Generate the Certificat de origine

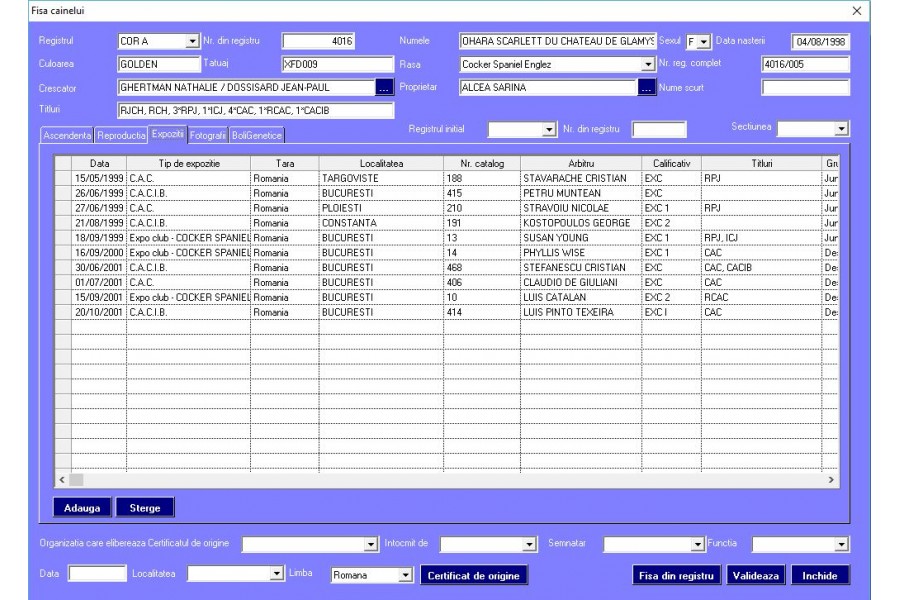tap(474, 575)
